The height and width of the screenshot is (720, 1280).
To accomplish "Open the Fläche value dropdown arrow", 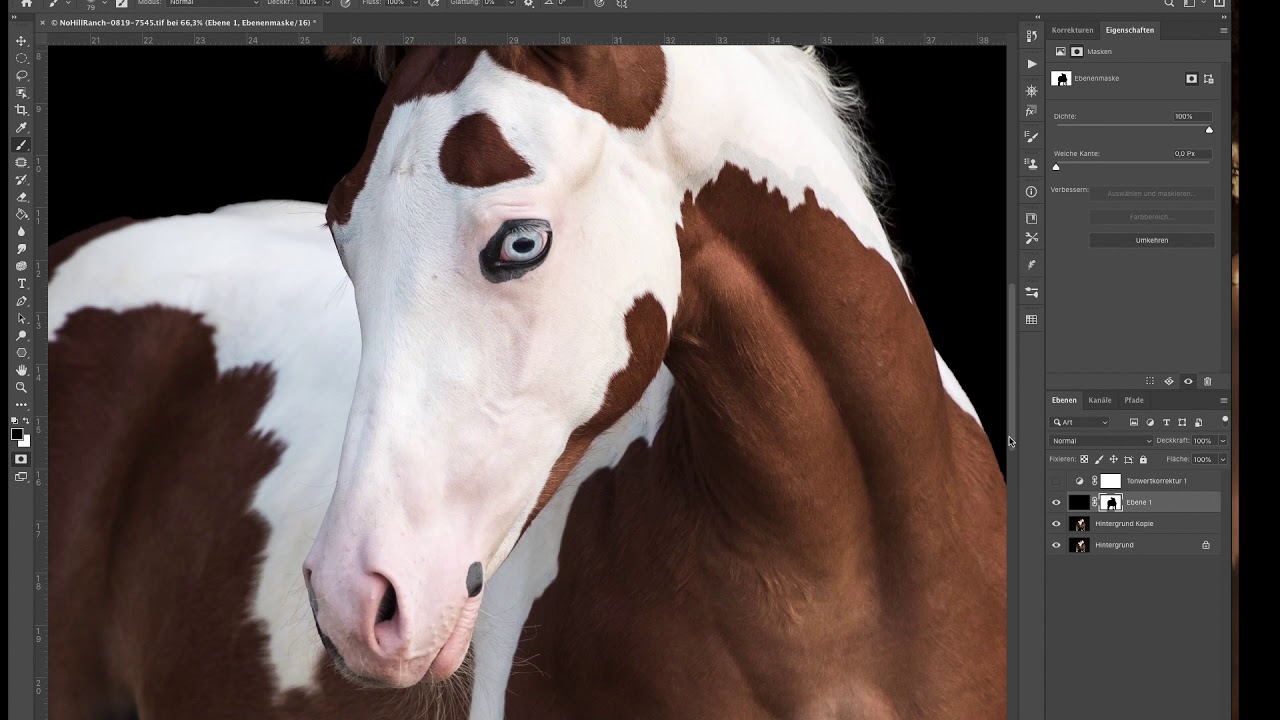I will [1222, 460].
